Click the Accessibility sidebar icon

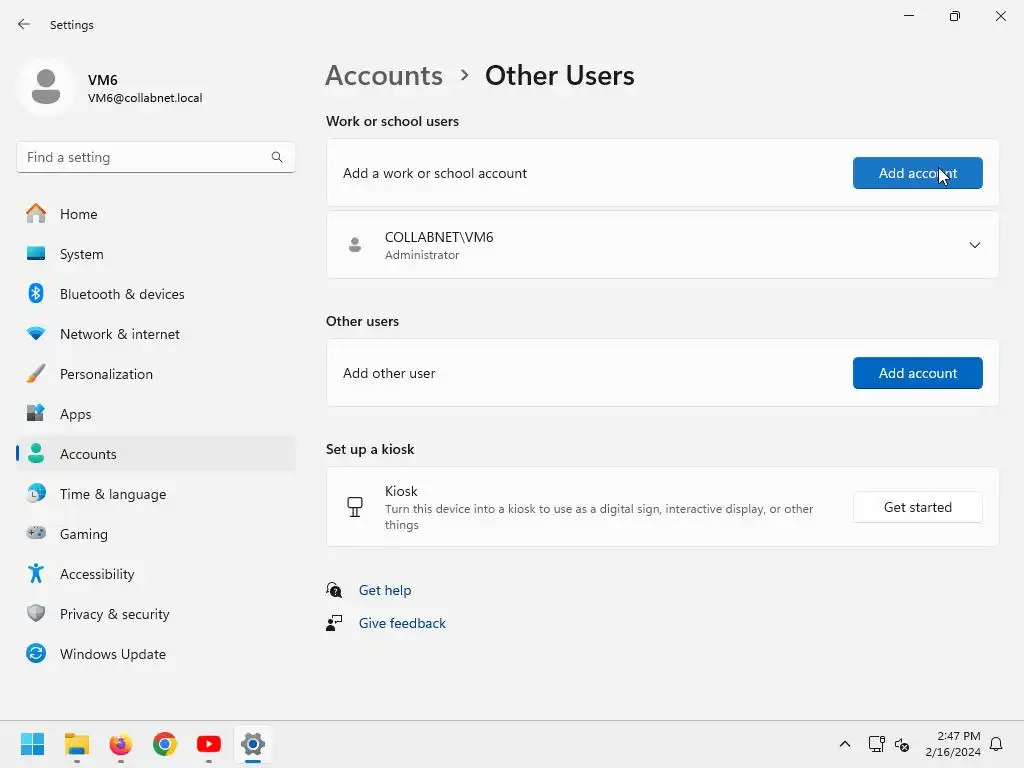pos(36,574)
